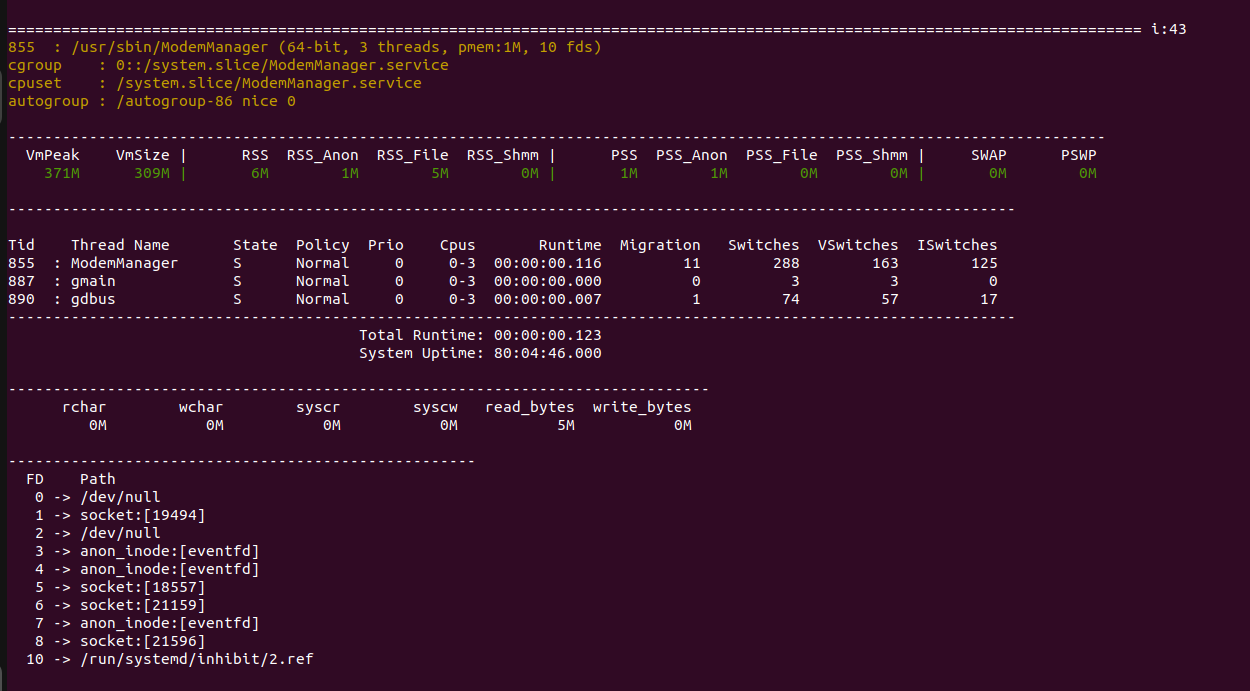The image size is (1250, 691).
Task: Click the cgroup path 0::/system.slice/ModemManager.service
Action: [x=282, y=65]
